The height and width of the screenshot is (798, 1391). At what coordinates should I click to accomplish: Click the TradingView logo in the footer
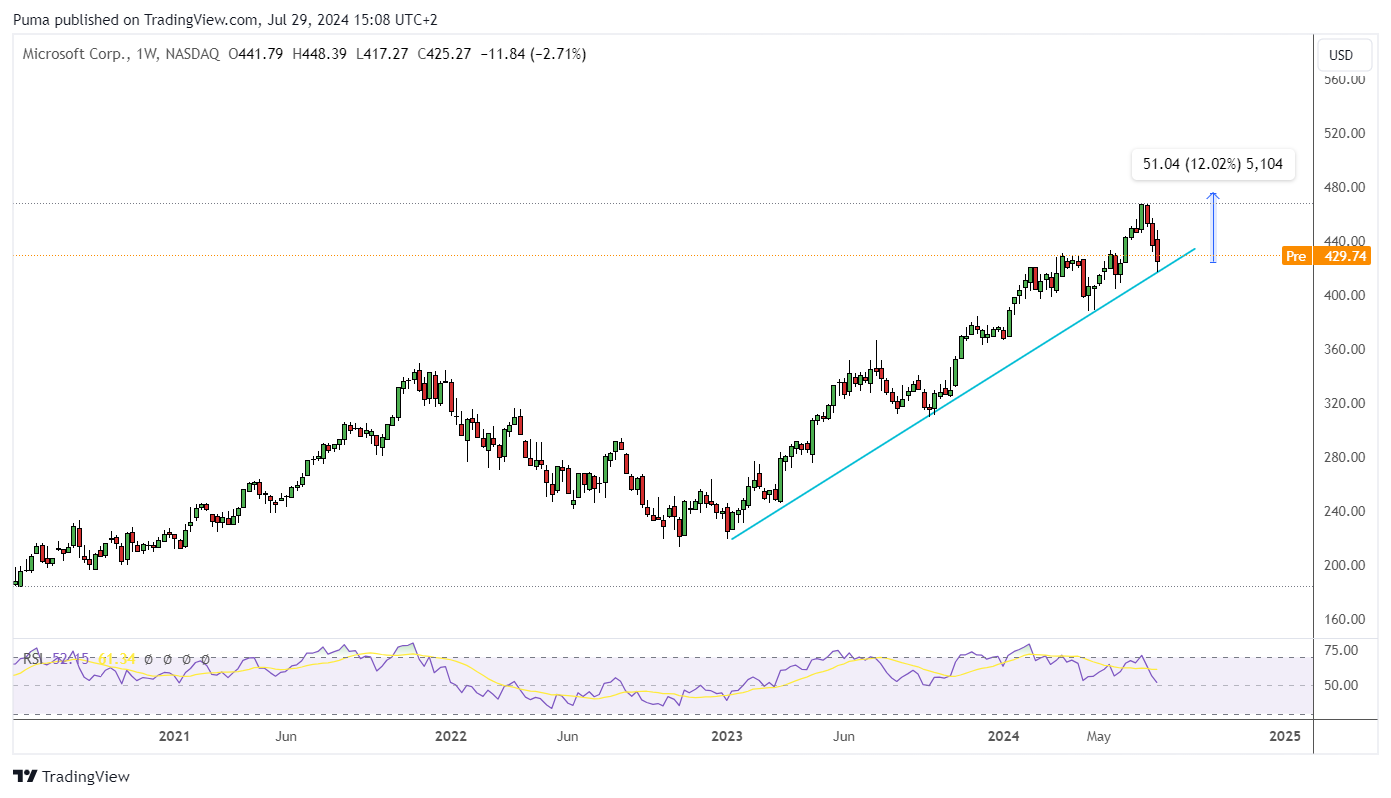tap(71, 776)
